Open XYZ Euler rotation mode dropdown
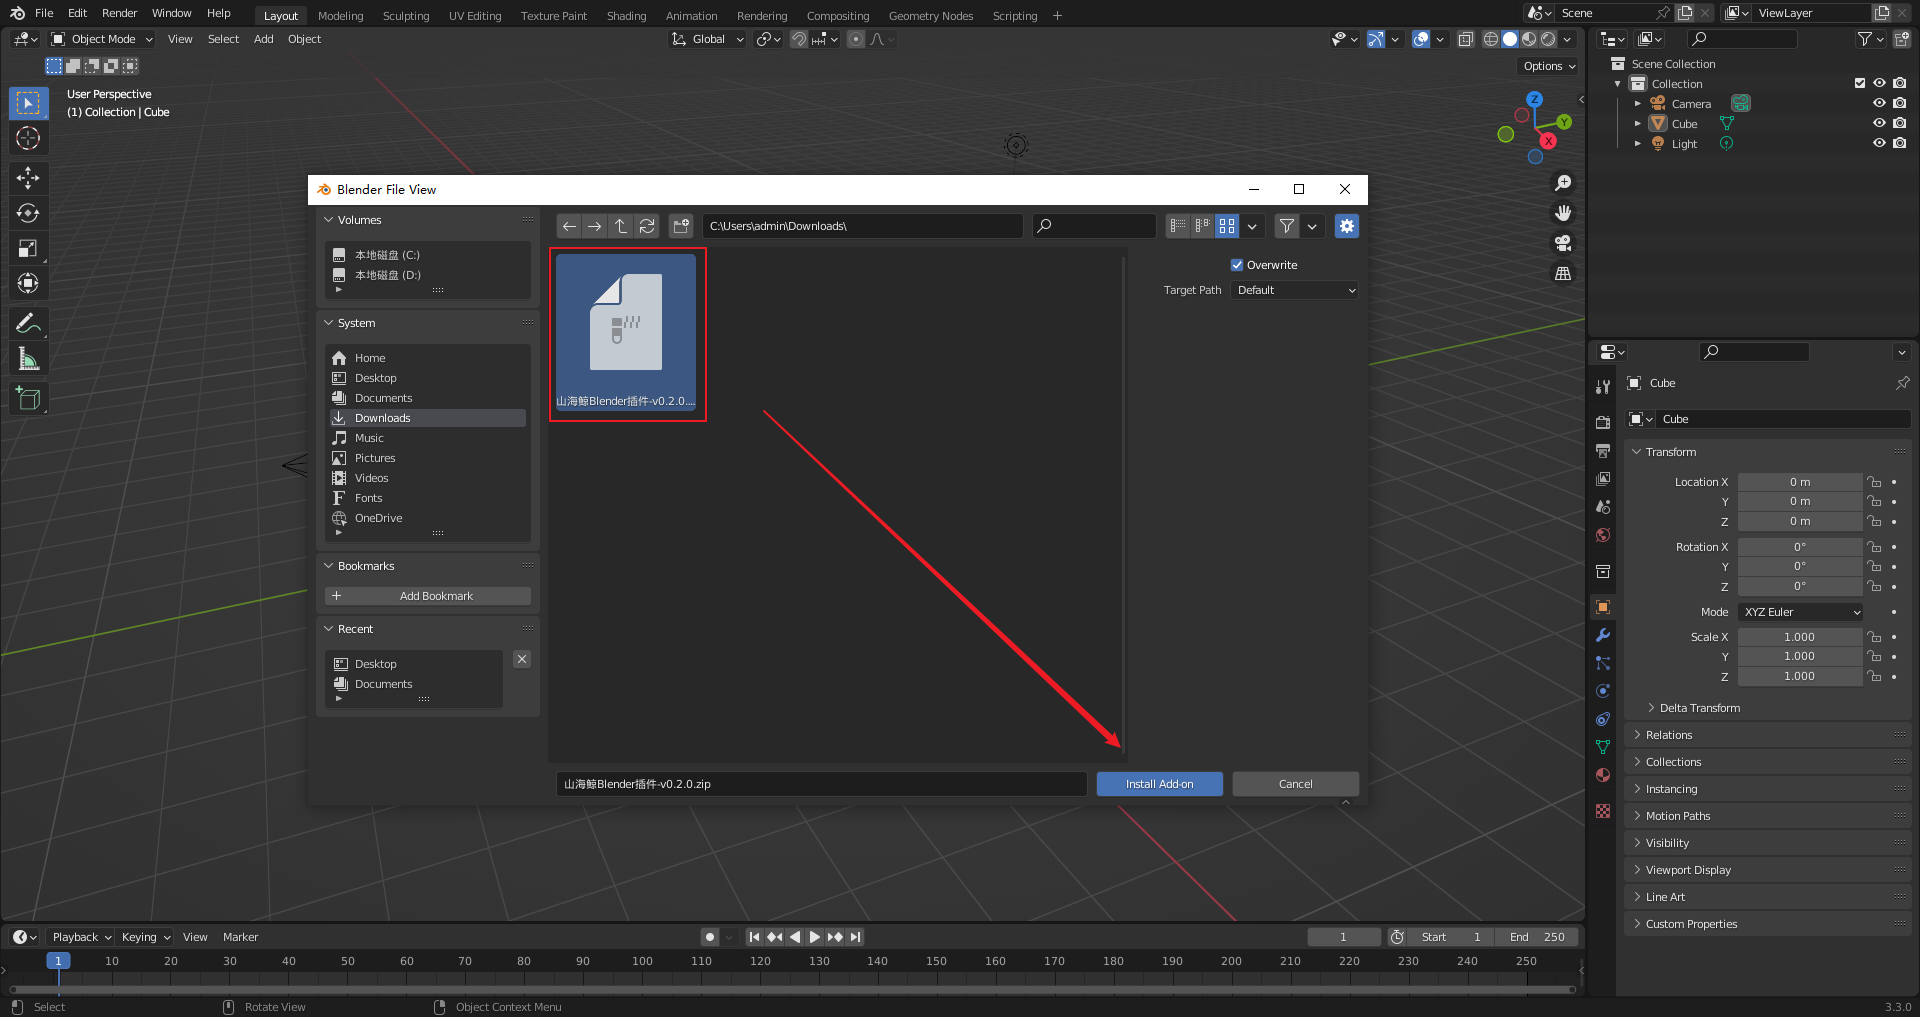This screenshot has width=1920, height=1017. 1801,612
